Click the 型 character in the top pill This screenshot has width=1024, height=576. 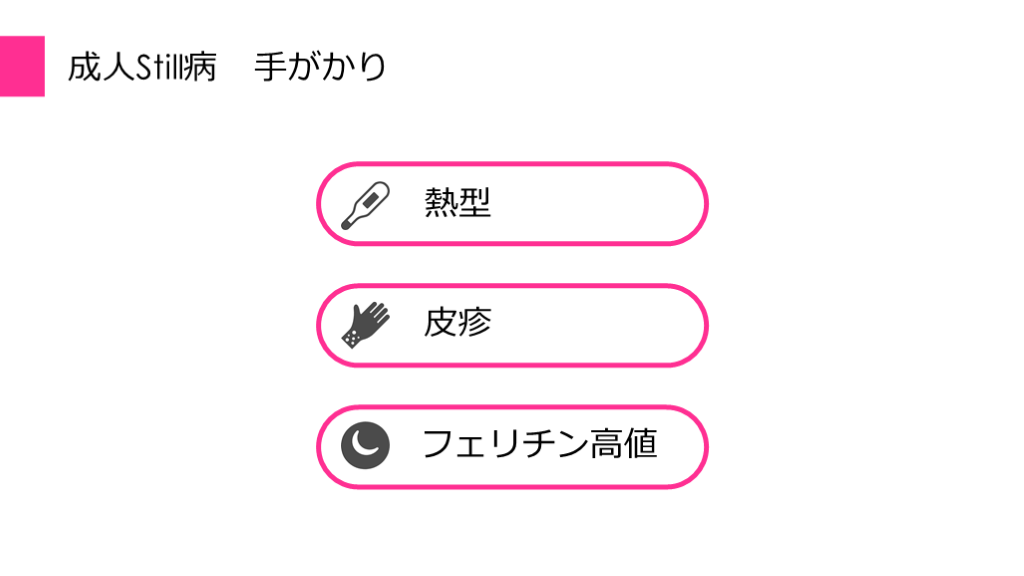tap(474, 204)
